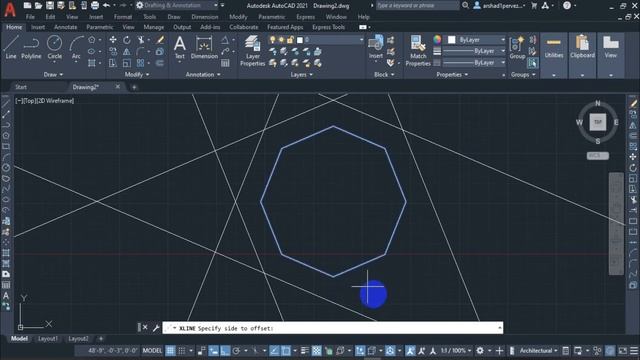
Task: Toggle layer on/off lightbulb icon
Action: pos(273,40)
